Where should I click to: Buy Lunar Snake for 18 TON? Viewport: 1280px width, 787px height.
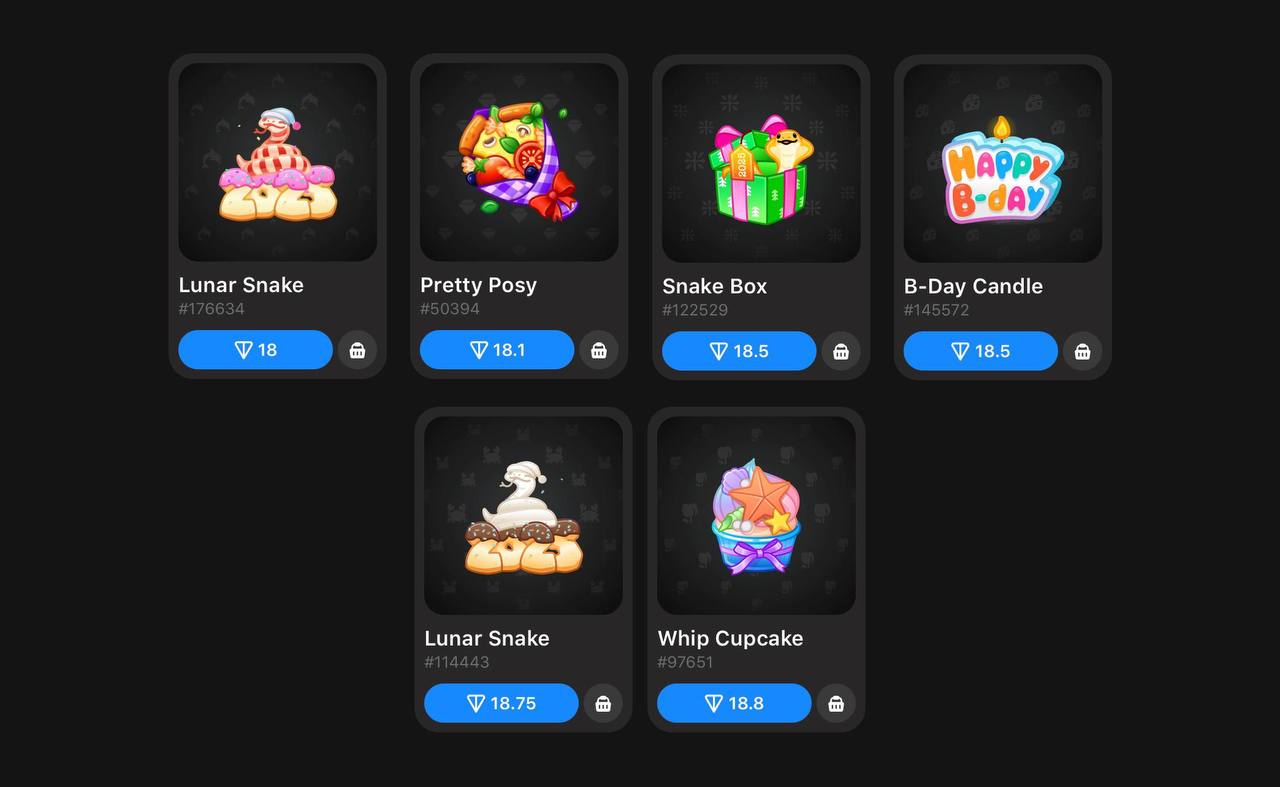(x=255, y=350)
